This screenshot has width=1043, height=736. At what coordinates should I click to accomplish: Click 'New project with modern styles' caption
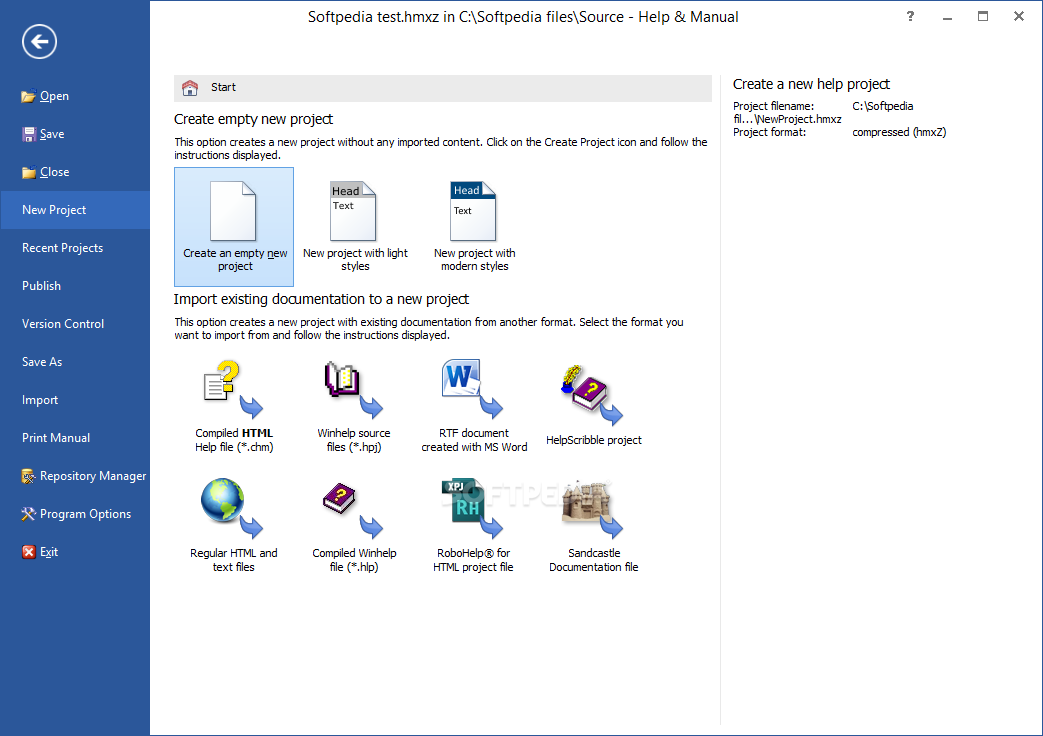[x=475, y=260]
